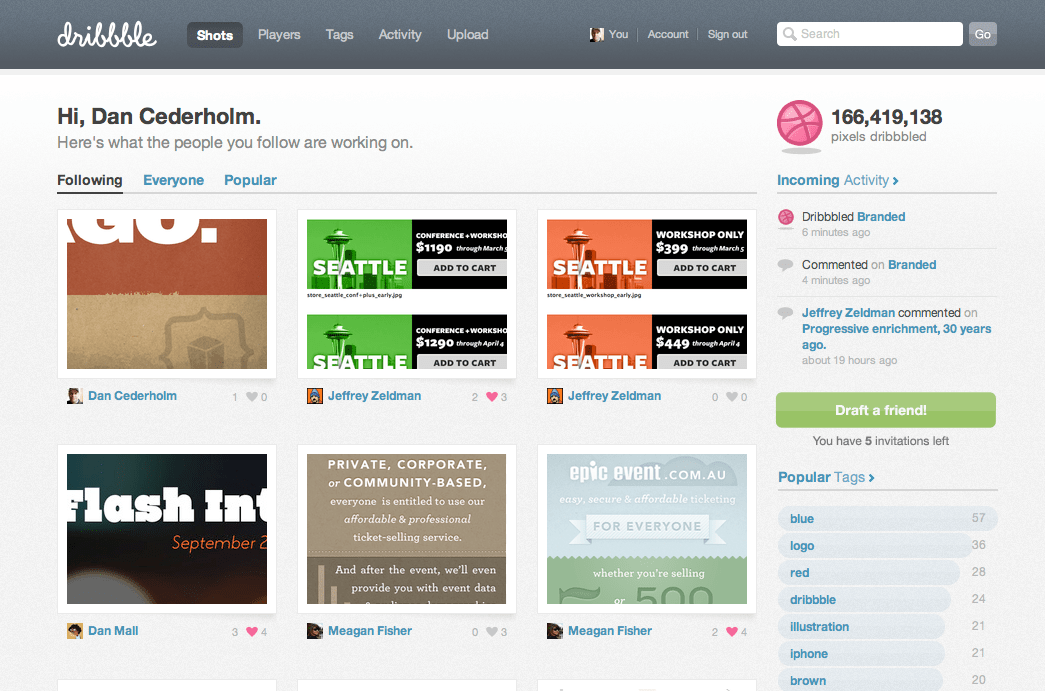Click the user avatar next to You
The width and height of the screenshot is (1045, 691).
pos(596,35)
